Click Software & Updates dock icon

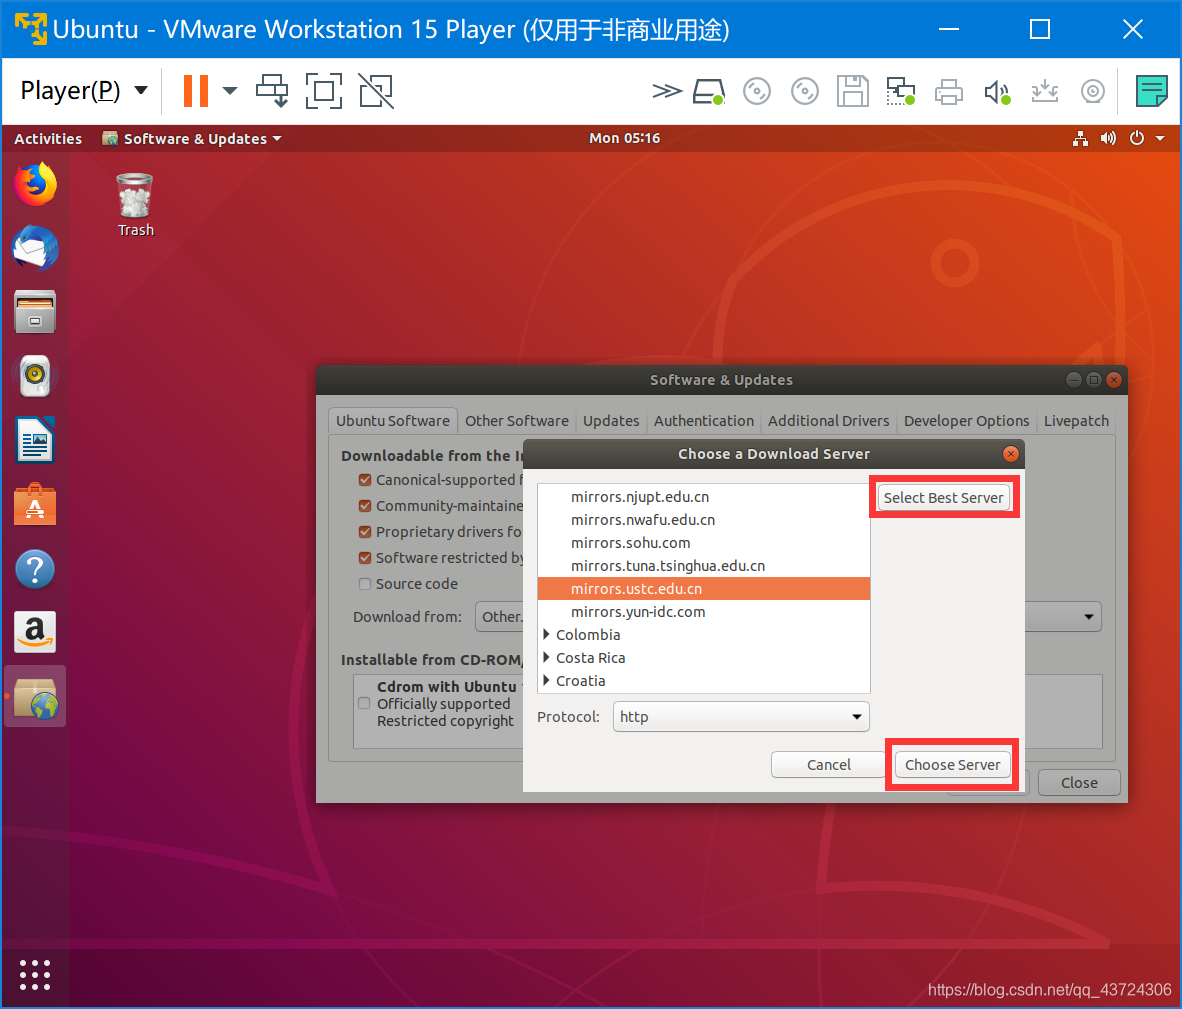pos(35,697)
